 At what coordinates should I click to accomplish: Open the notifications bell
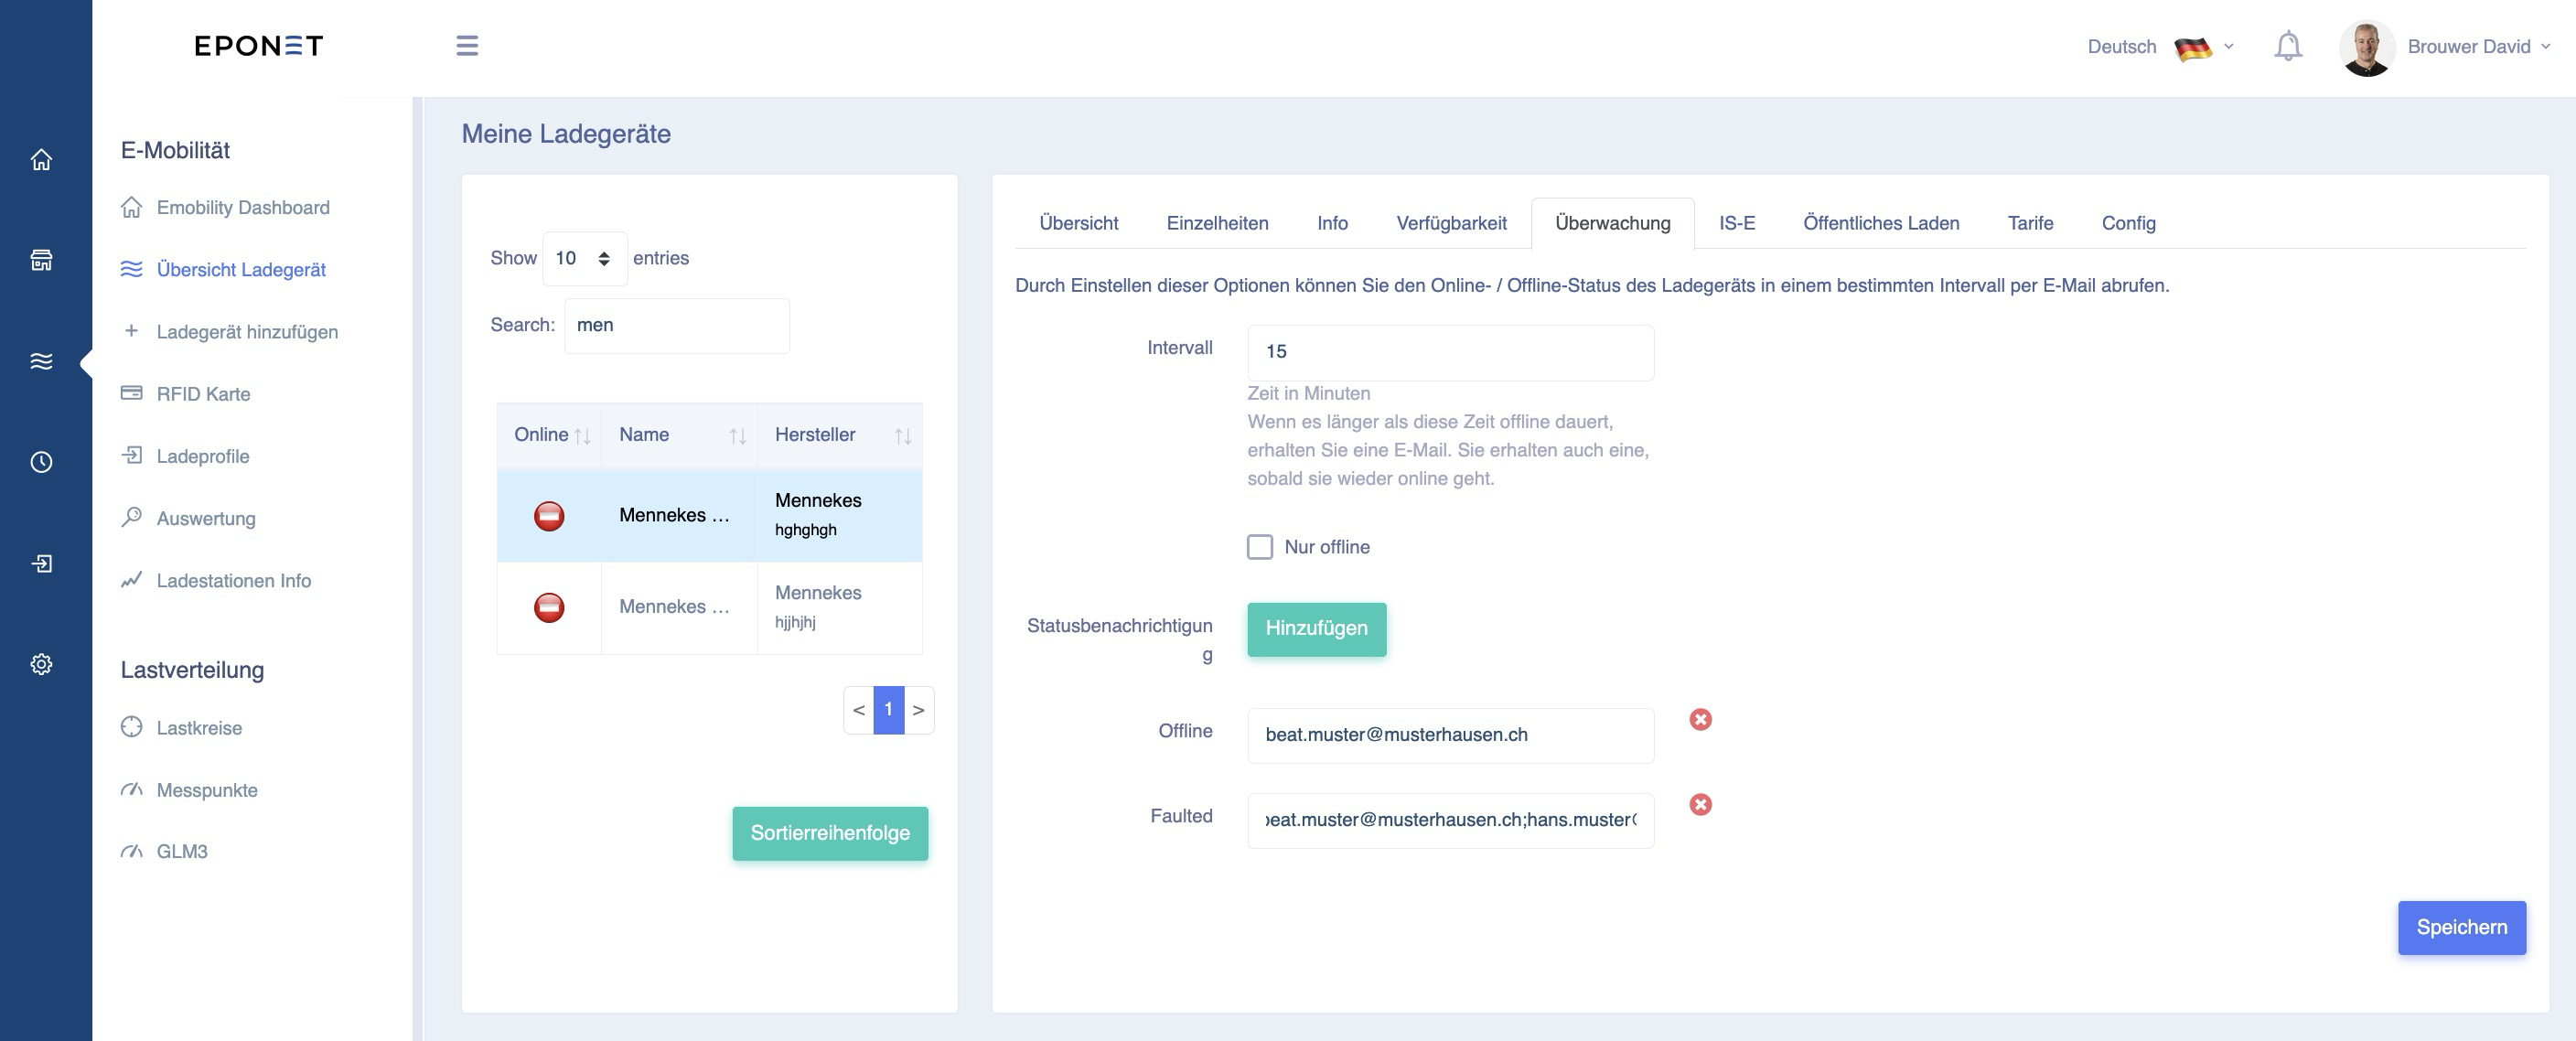[x=2287, y=46]
